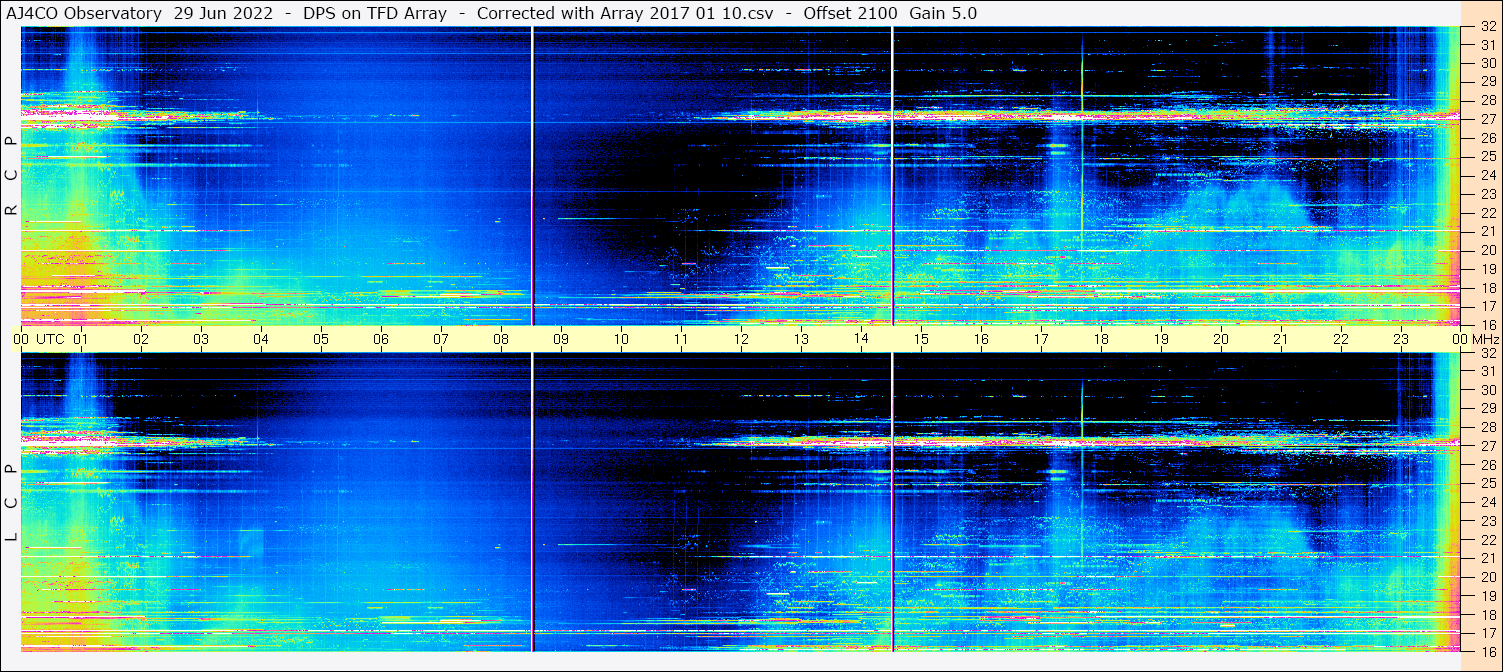Choose hour "15" on the time axis

click(x=921, y=339)
